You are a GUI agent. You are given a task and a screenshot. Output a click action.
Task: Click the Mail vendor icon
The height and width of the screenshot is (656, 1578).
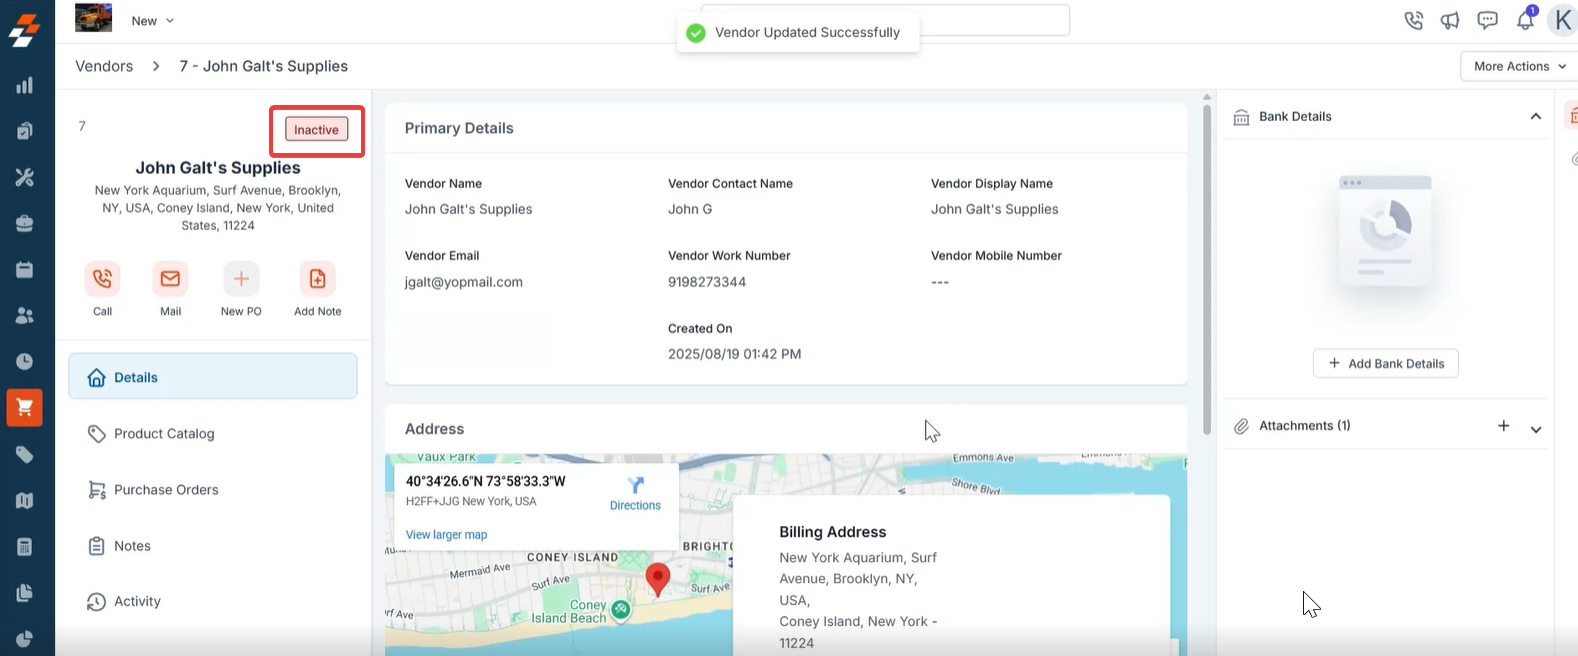point(170,278)
